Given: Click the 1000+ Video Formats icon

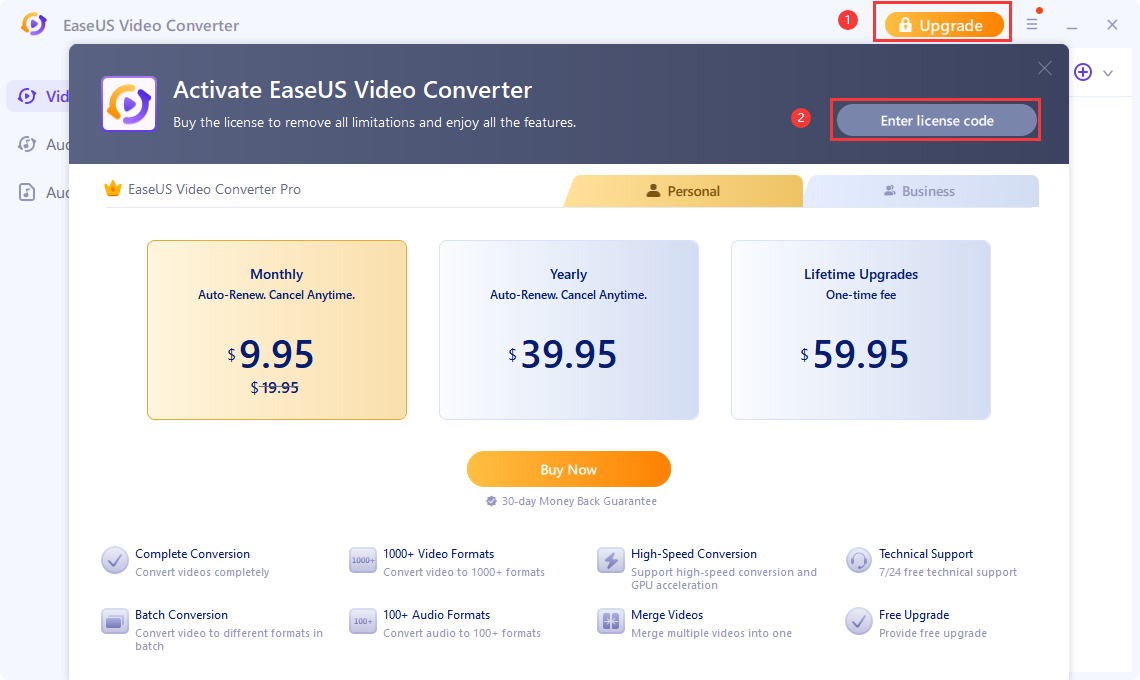Looking at the screenshot, I should 363,561.
